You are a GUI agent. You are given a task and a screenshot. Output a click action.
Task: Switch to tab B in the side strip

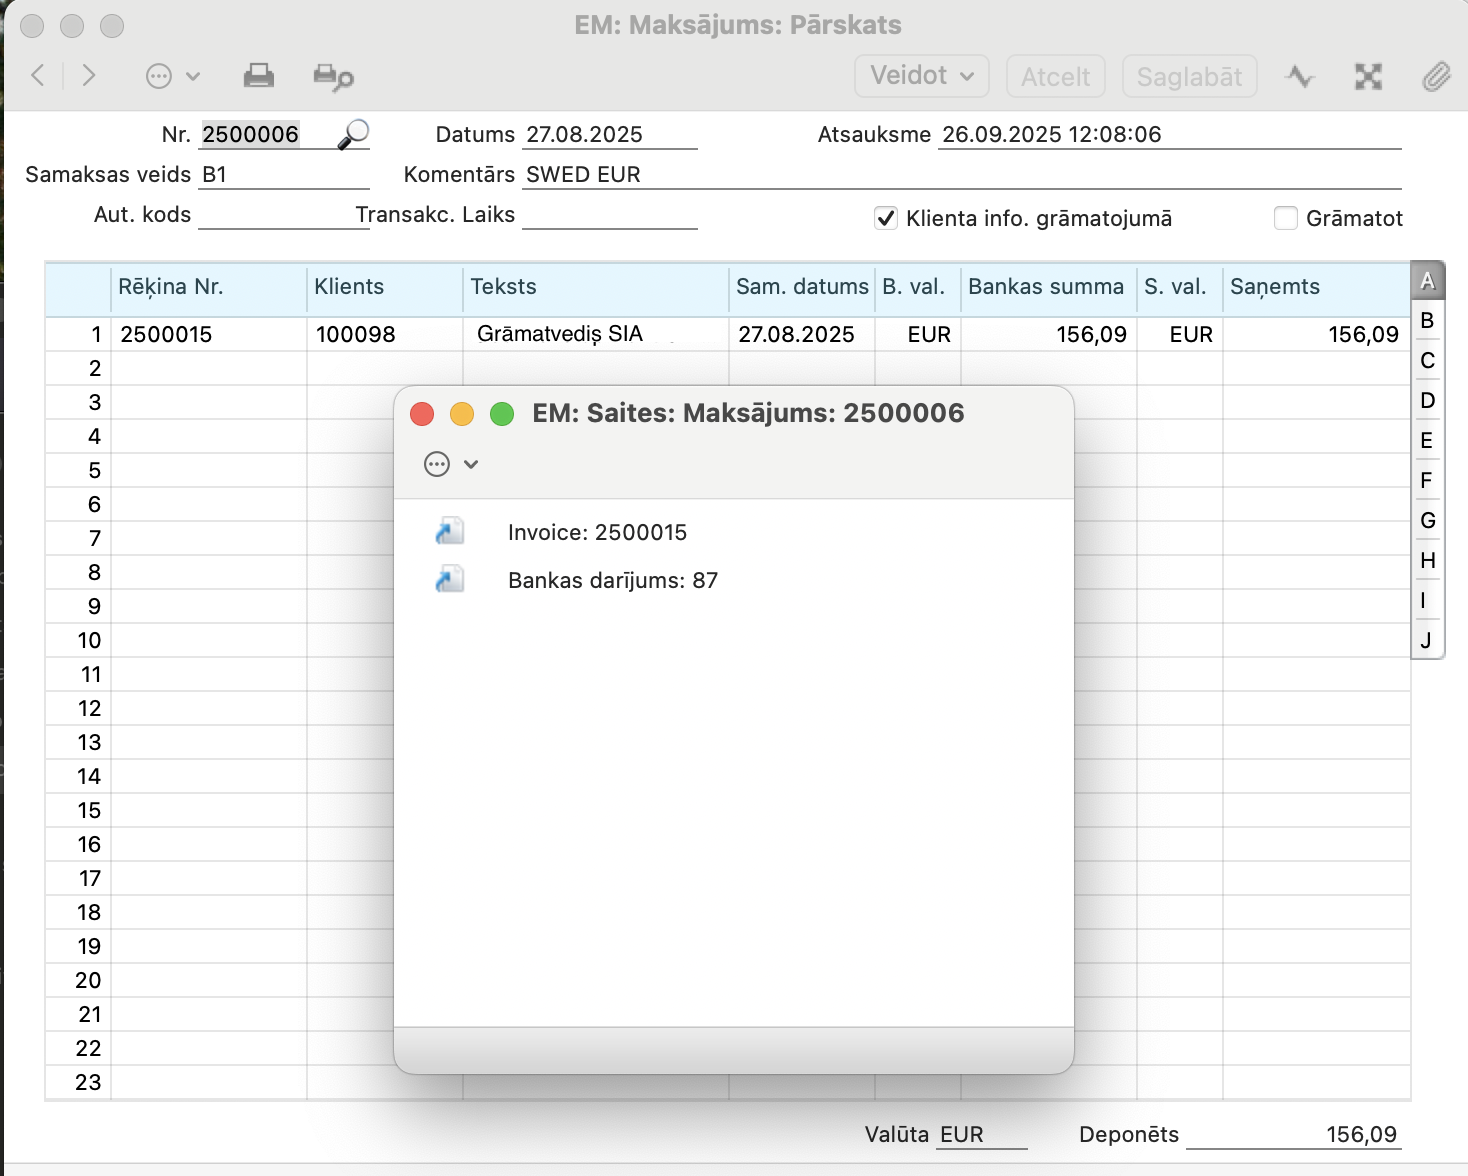click(x=1427, y=320)
